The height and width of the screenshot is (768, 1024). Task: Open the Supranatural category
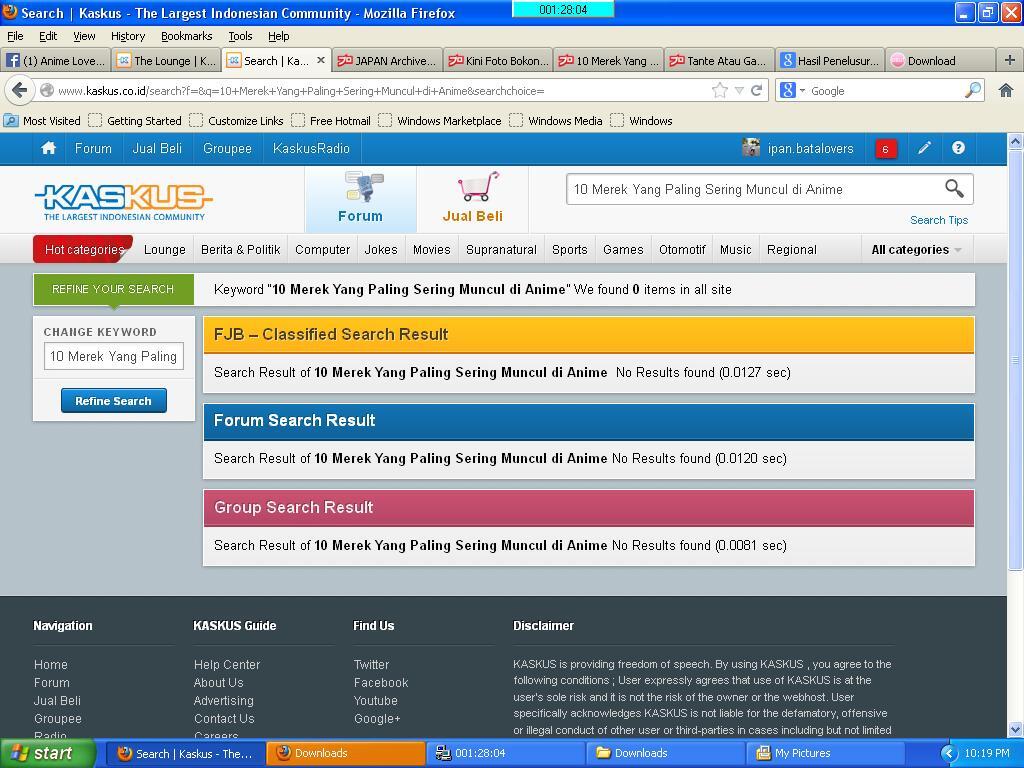501,249
